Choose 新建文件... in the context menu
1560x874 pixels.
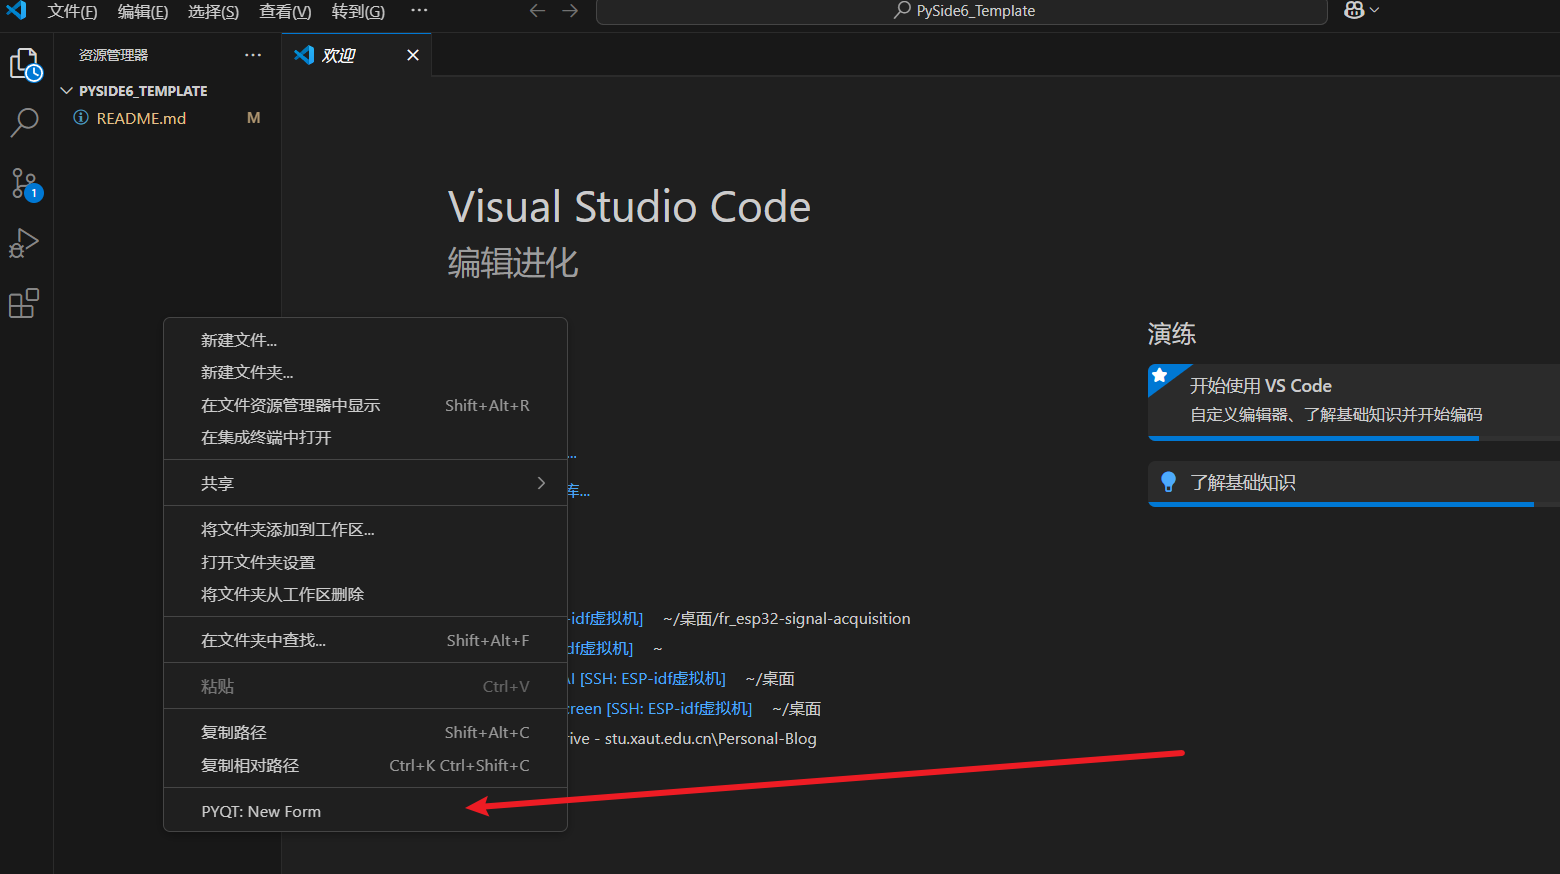click(239, 340)
